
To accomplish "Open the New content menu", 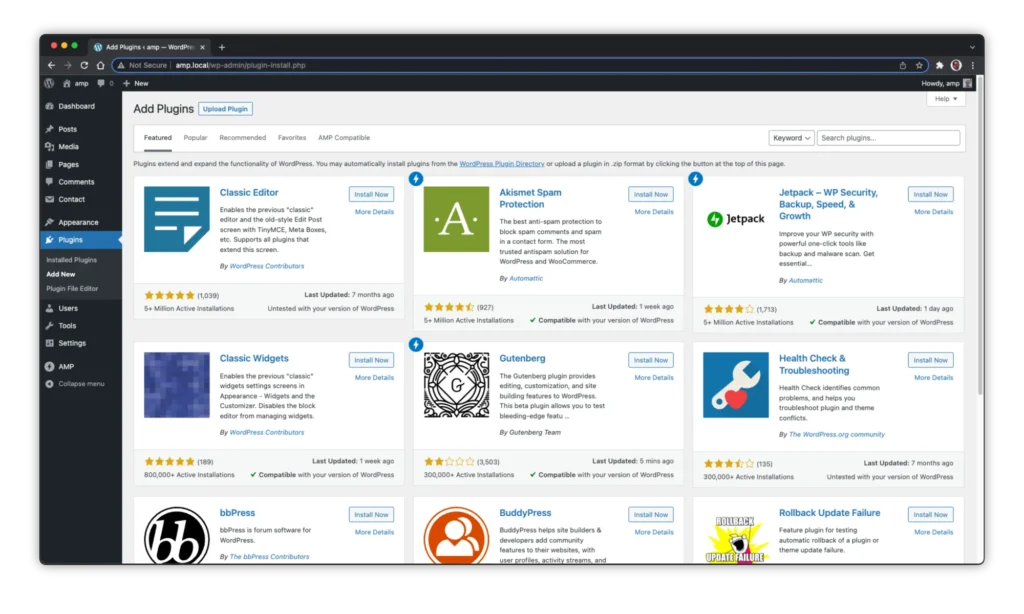I will [136, 84].
